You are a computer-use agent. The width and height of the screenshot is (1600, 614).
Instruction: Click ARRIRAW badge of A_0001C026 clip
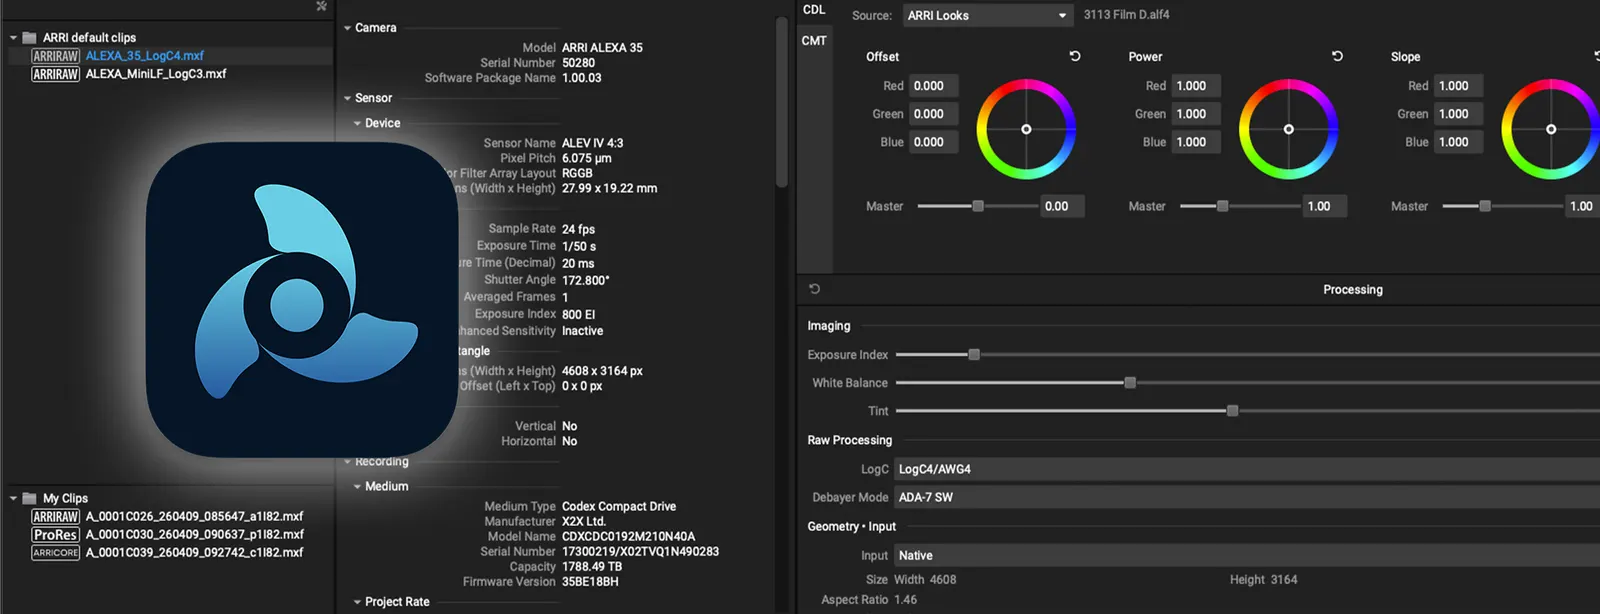(55, 517)
